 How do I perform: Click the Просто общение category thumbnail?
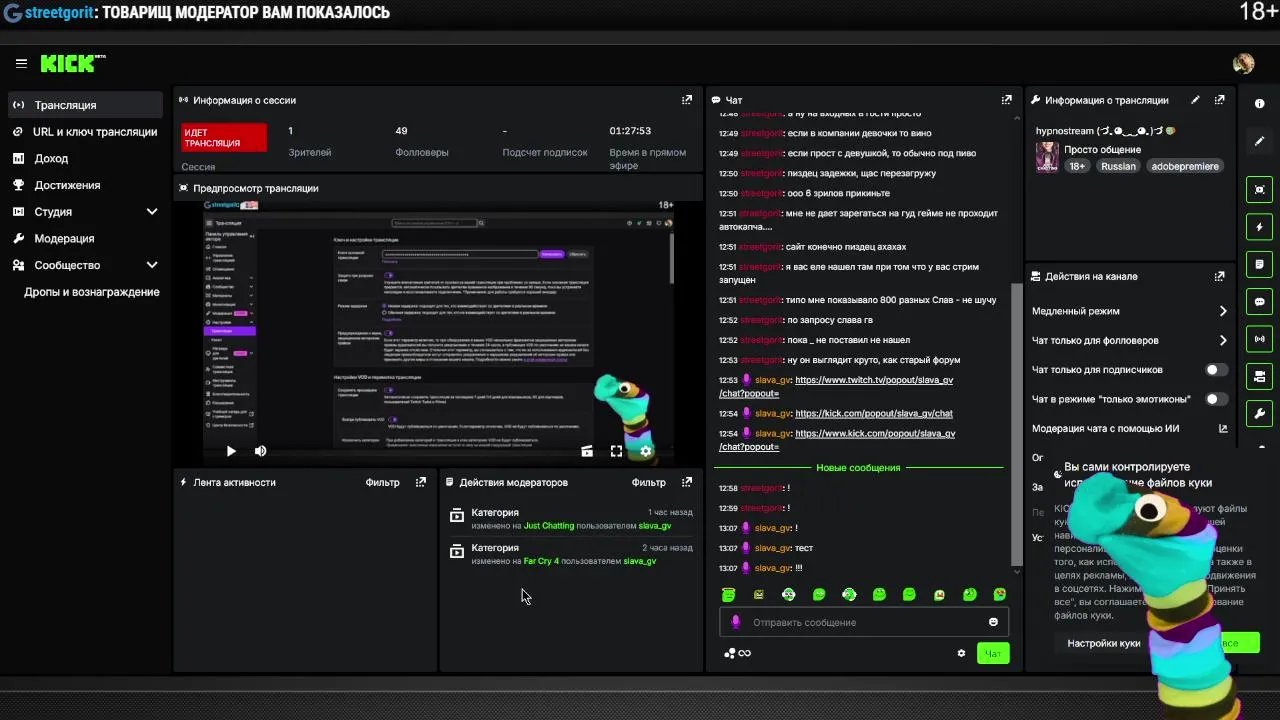click(1047, 158)
